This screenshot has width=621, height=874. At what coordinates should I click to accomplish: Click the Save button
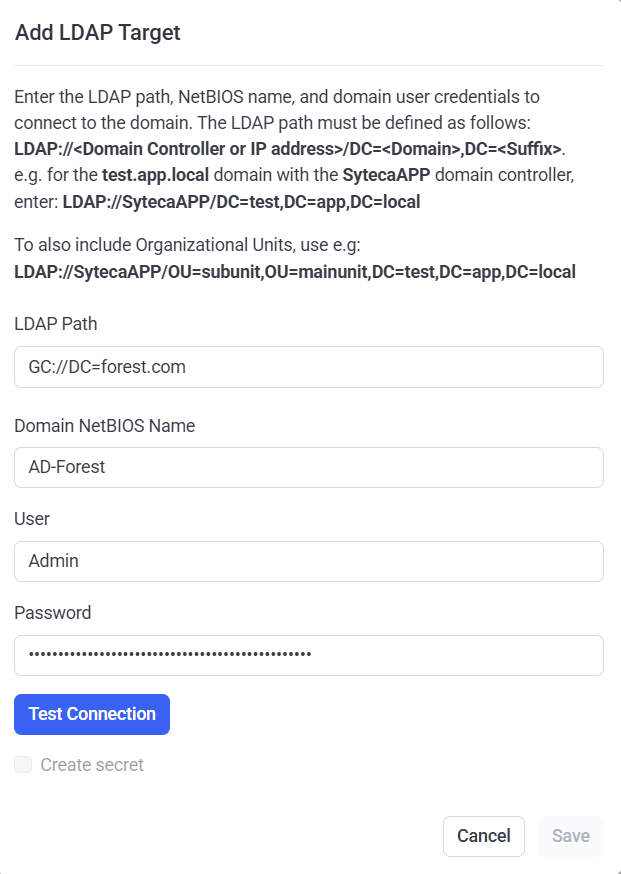tap(570, 836)
